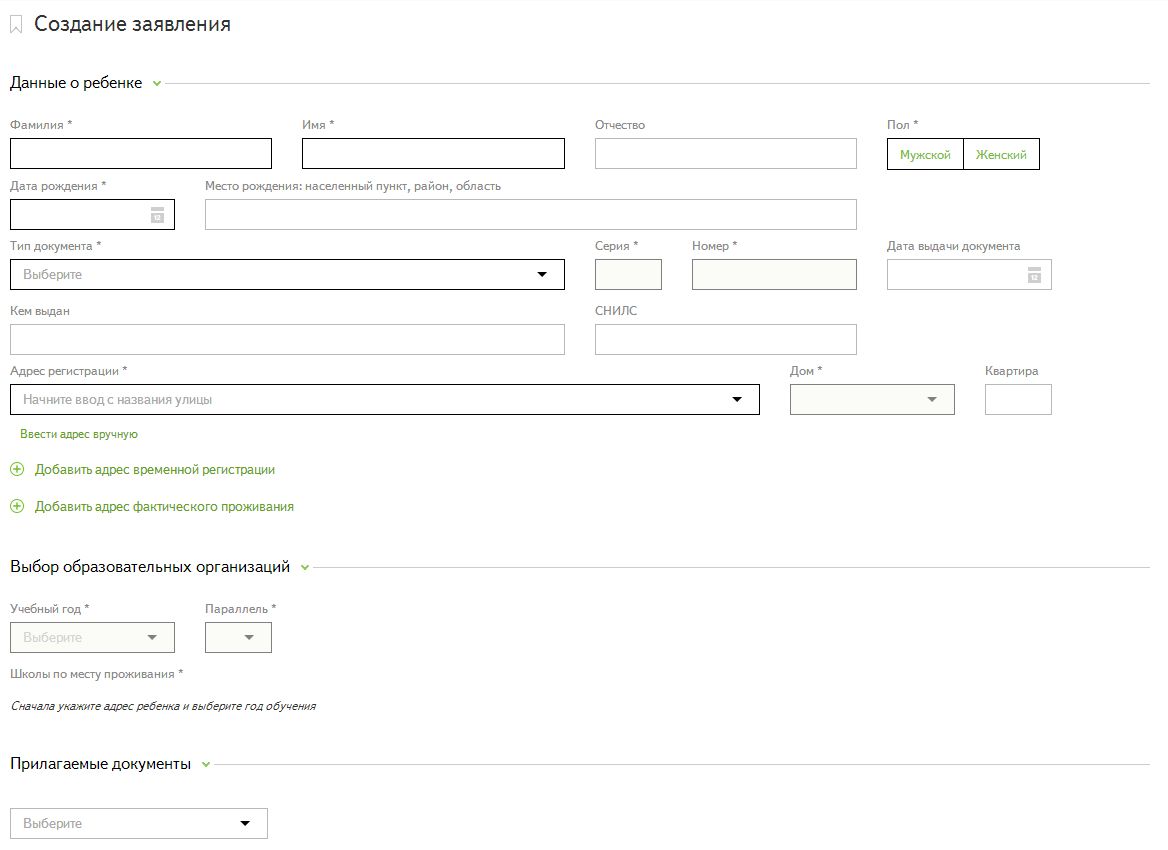Screen dimensions: 1168x850
Task: Collapse Выбор образовательных организаций section
Action: tap(305, 568)
